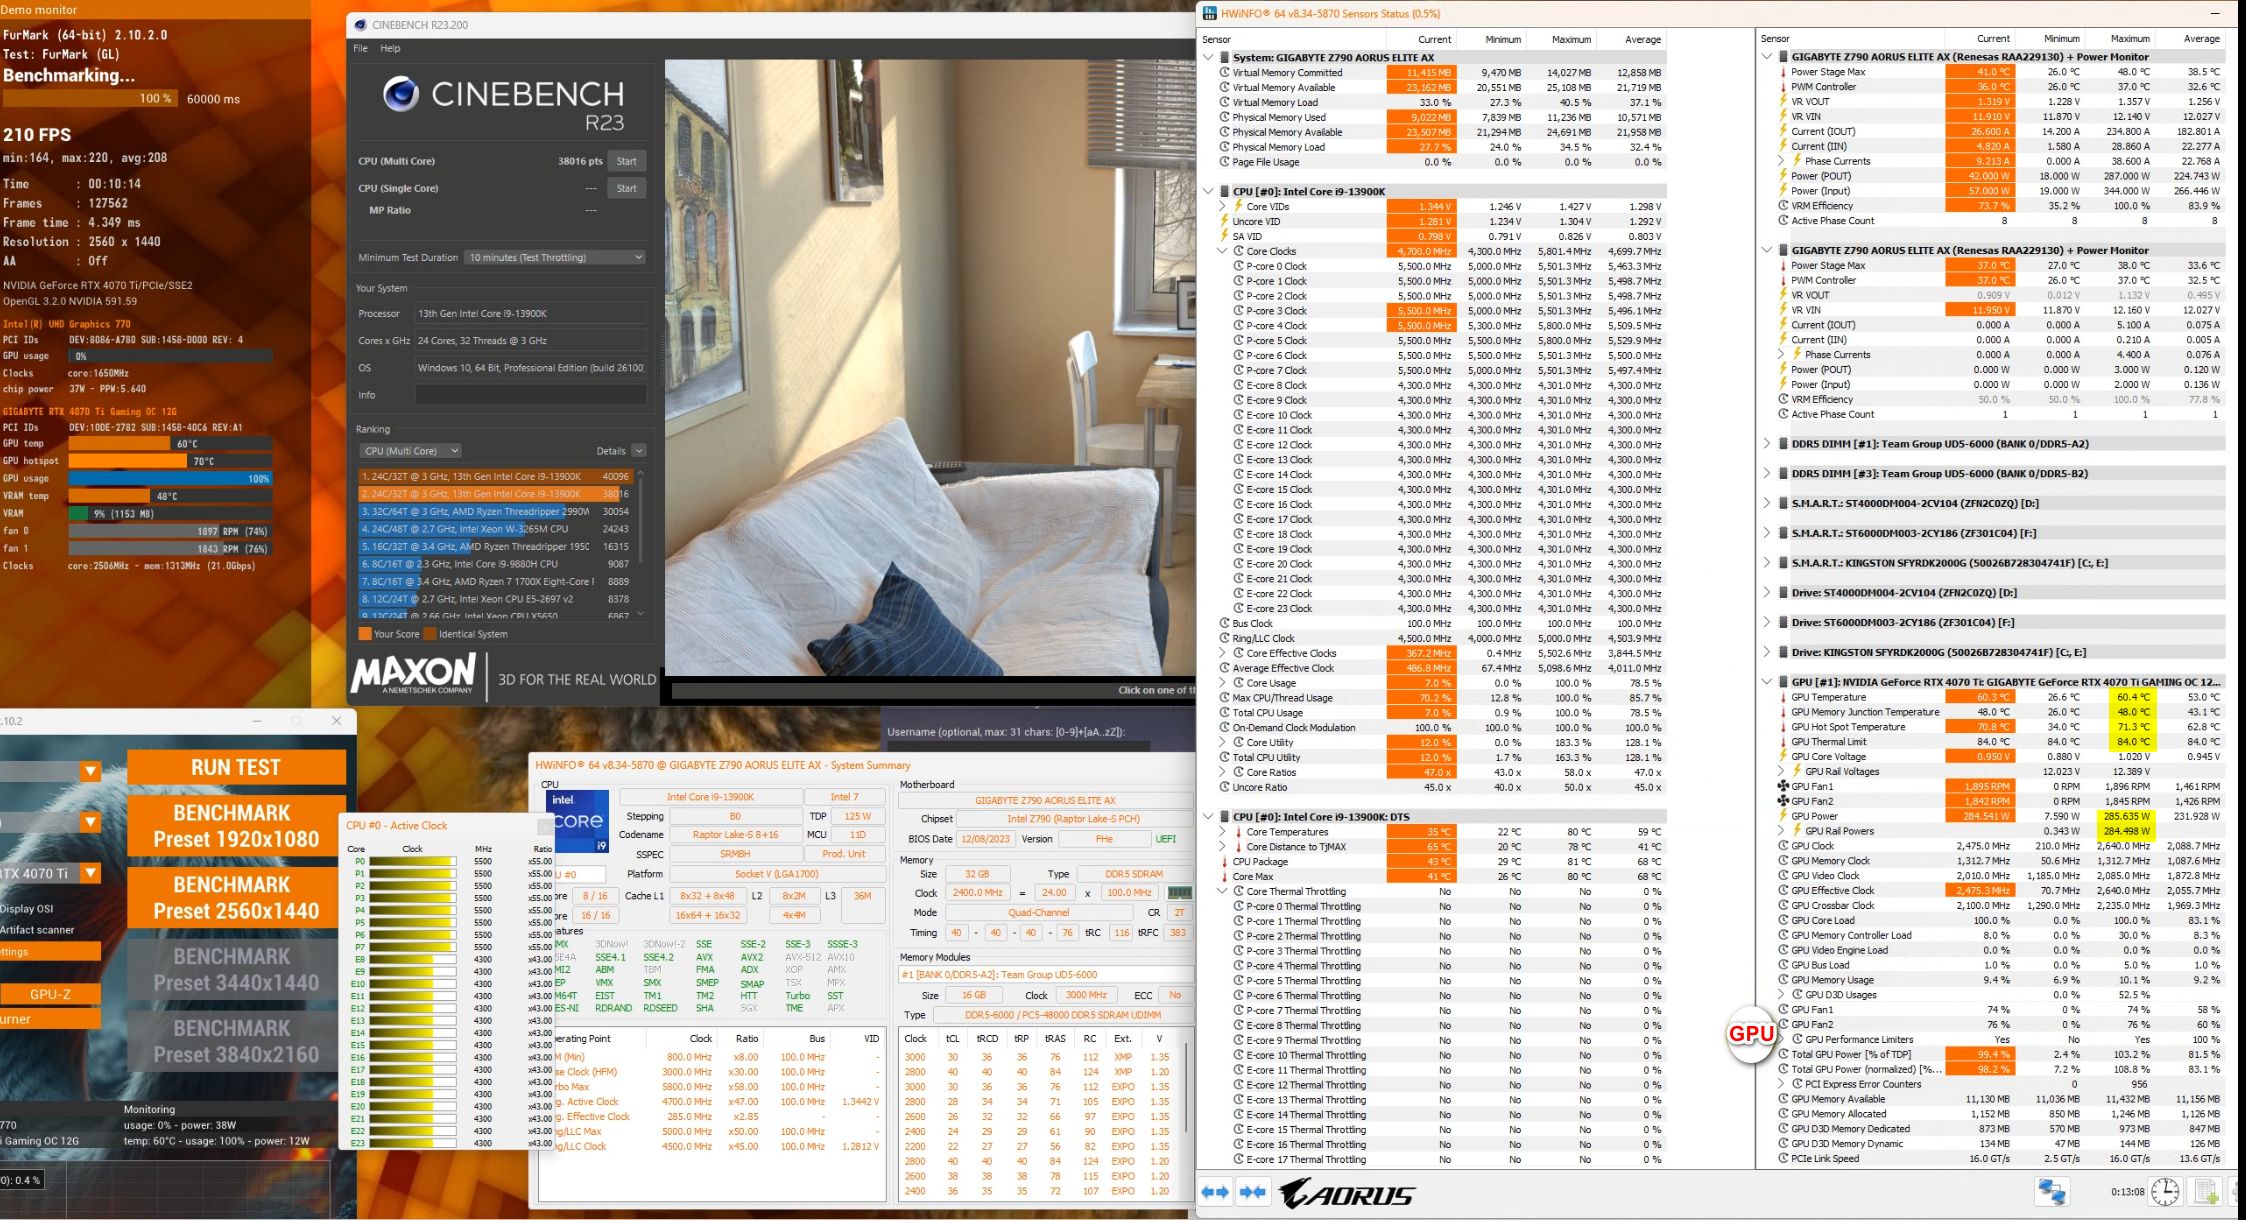
Task: Click the green memory chip icon
Action: point(1180,893)
